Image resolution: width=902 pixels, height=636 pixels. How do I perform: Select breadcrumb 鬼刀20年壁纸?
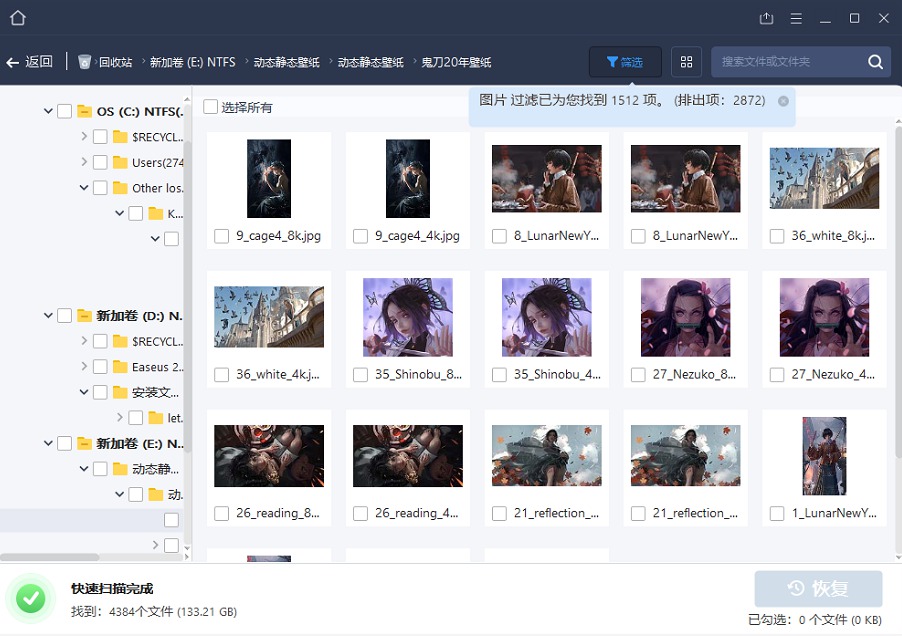tap(456, 62)
